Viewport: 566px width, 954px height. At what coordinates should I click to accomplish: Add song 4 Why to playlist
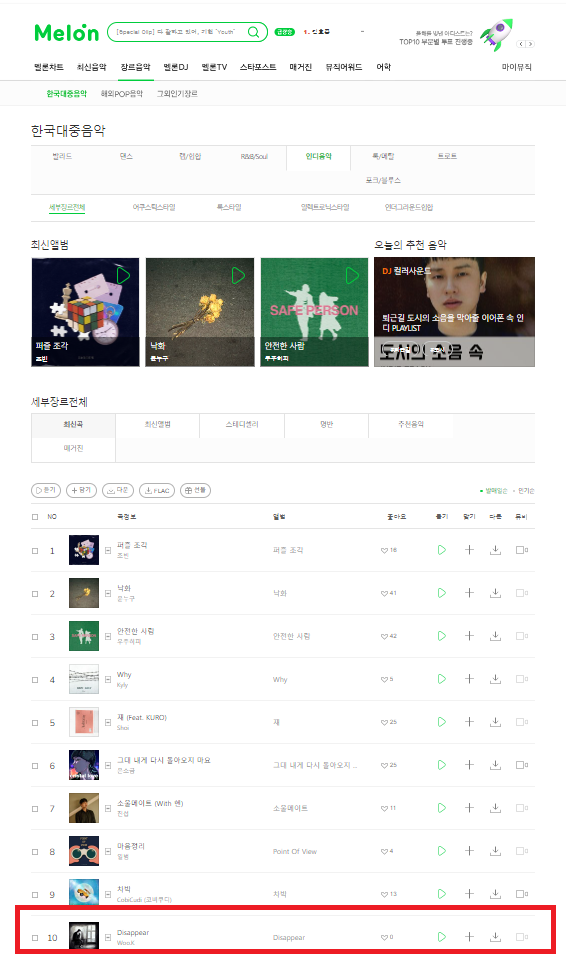(x=469, y=679)
